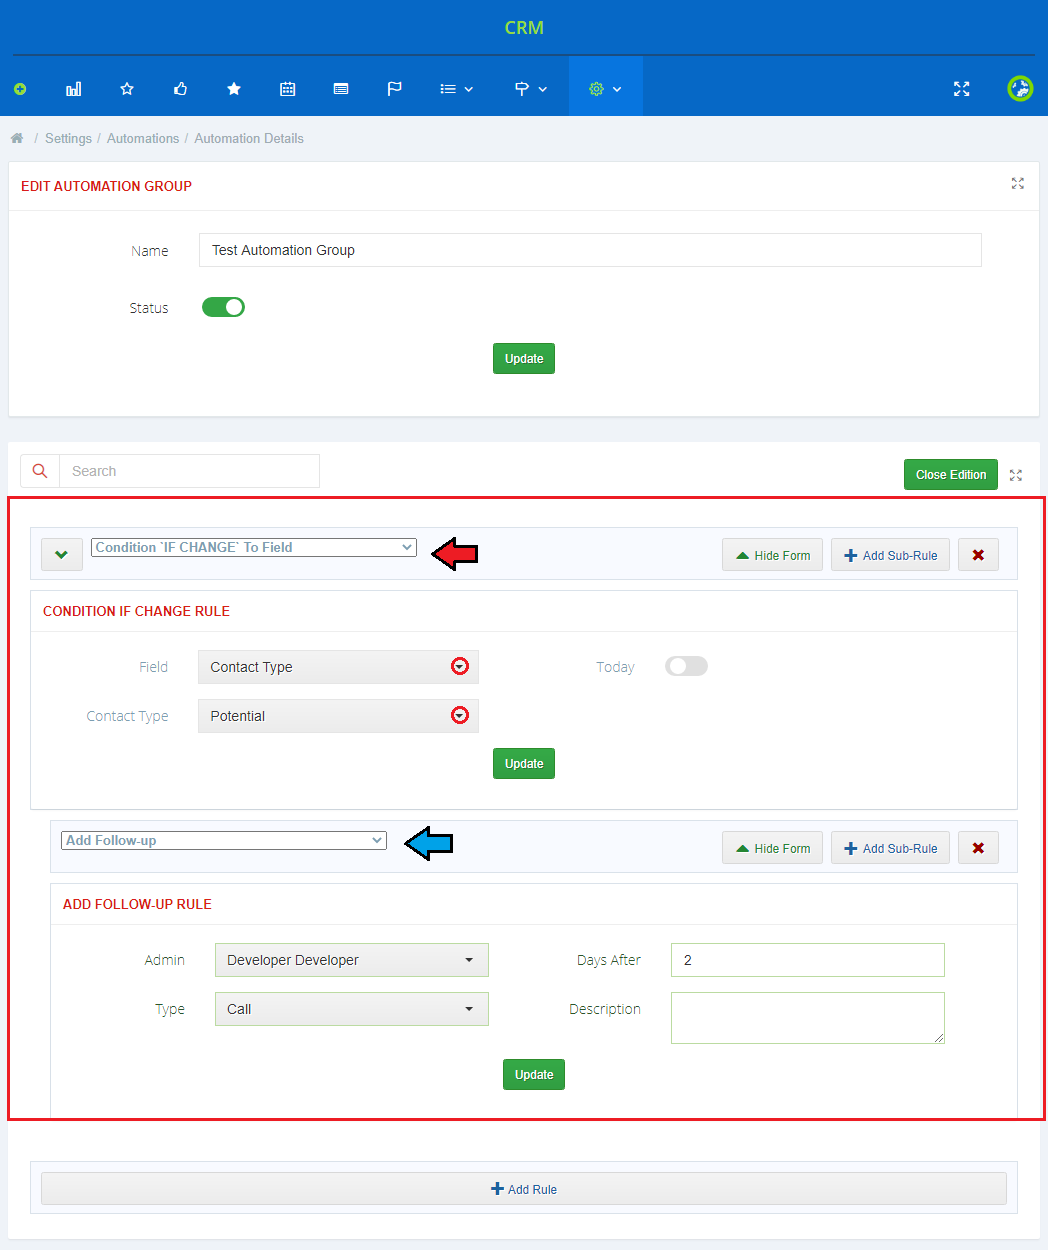The image size is (1048, 1250).
Task: Click Add Sub-Rule on the follow-up rule
Action: [x=890, y=848]
